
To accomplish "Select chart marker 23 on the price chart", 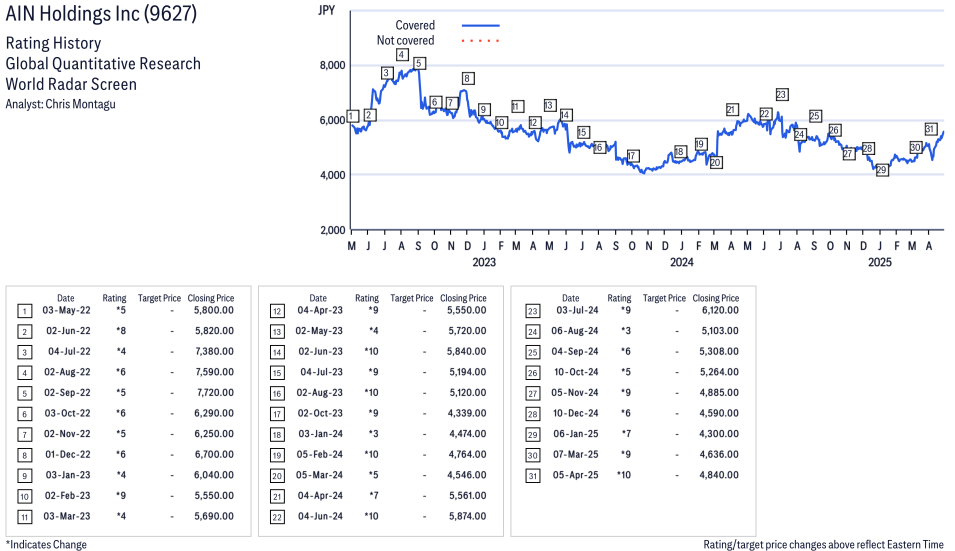I will coord(782,94).
